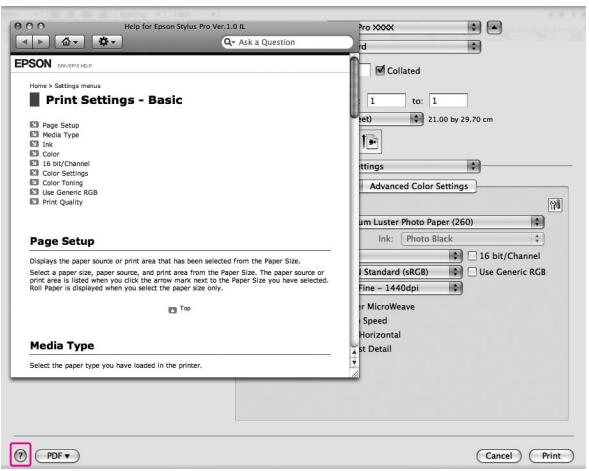Open the Print Quality help link

(62, 202)
